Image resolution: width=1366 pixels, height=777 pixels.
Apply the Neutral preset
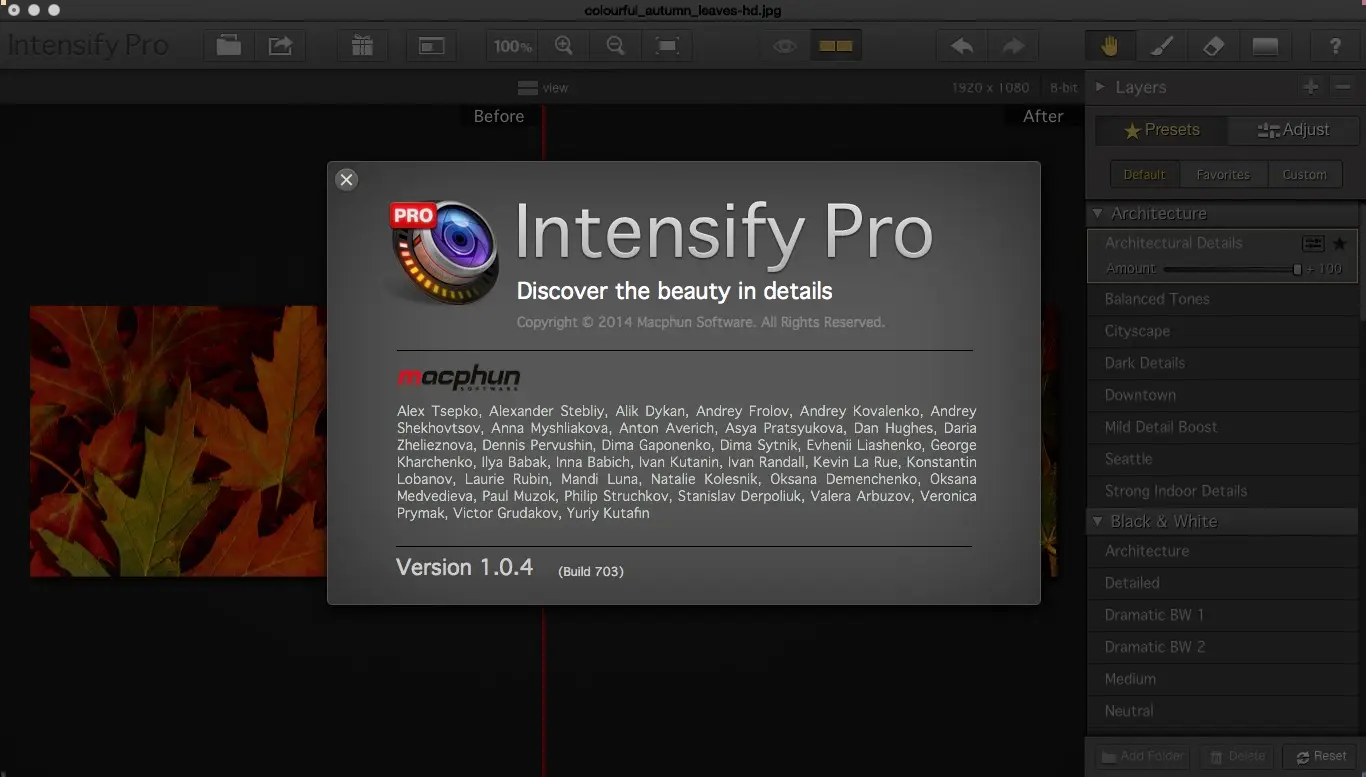[x=1222, y=711]
